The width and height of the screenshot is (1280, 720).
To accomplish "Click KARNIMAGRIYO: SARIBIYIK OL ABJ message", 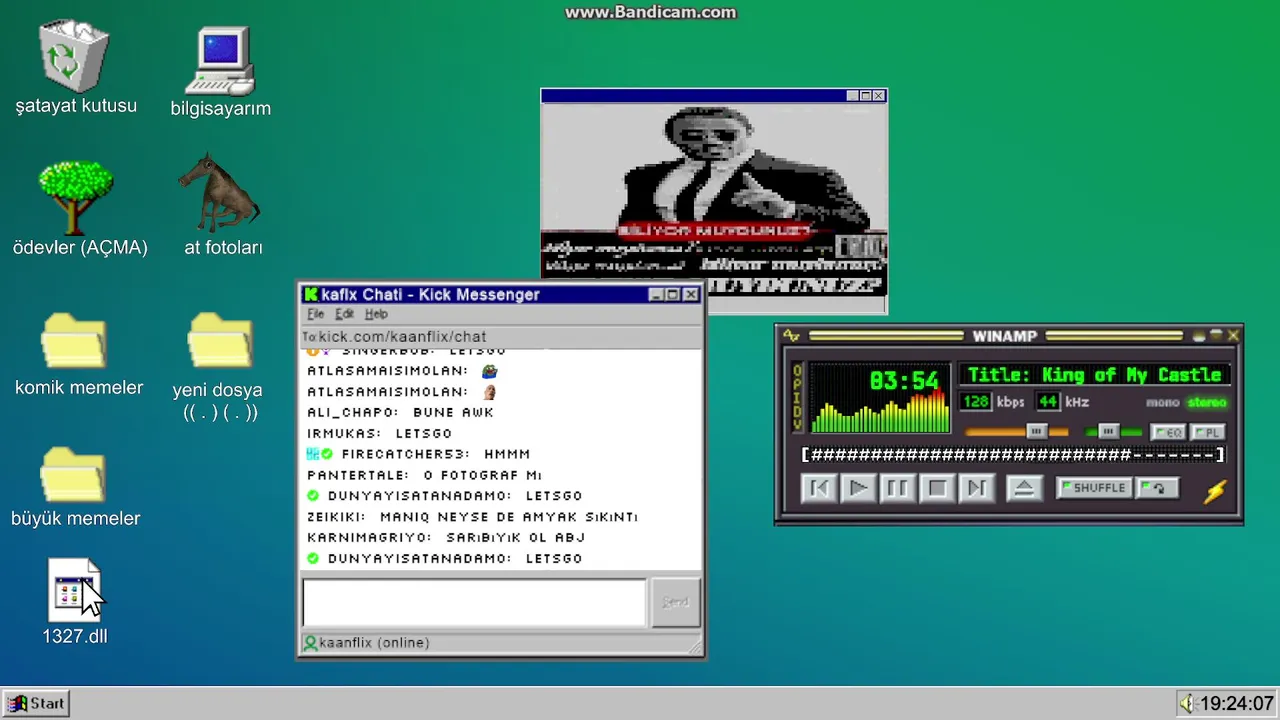I will click(x=446, y=537).
